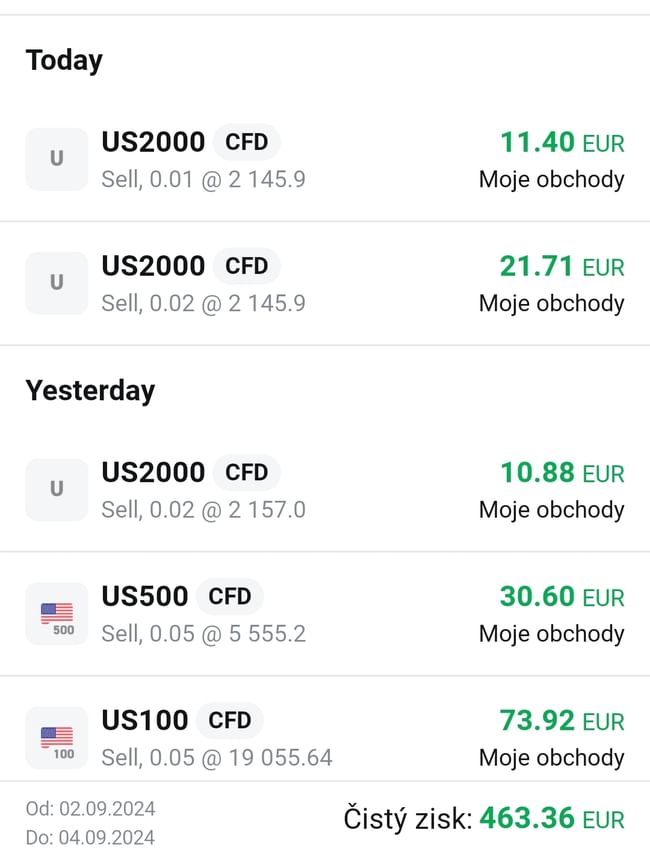Tap the Today section header
Viewport: 650px width, 856px height.
point(64,60)
